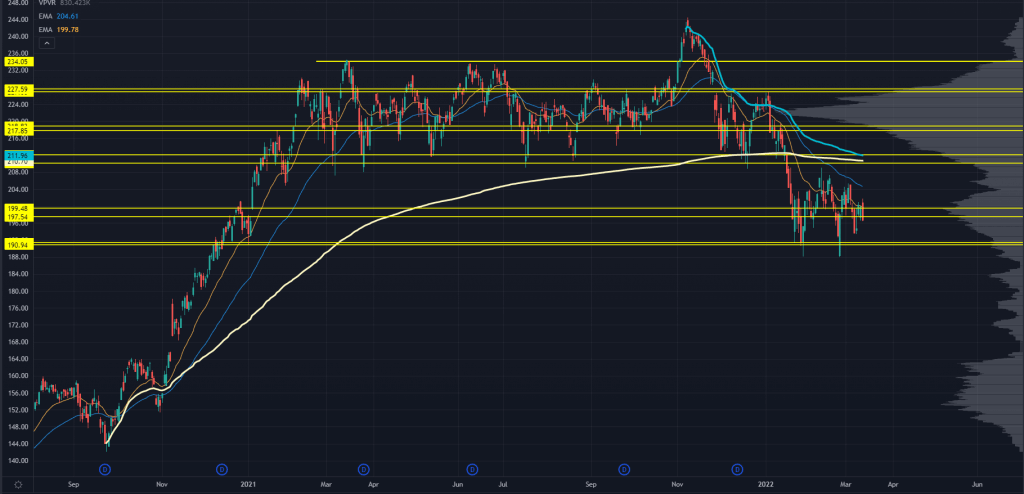Select the 217.85 price level label
The height and width of the screenshot is (494, 1024).
16,130
